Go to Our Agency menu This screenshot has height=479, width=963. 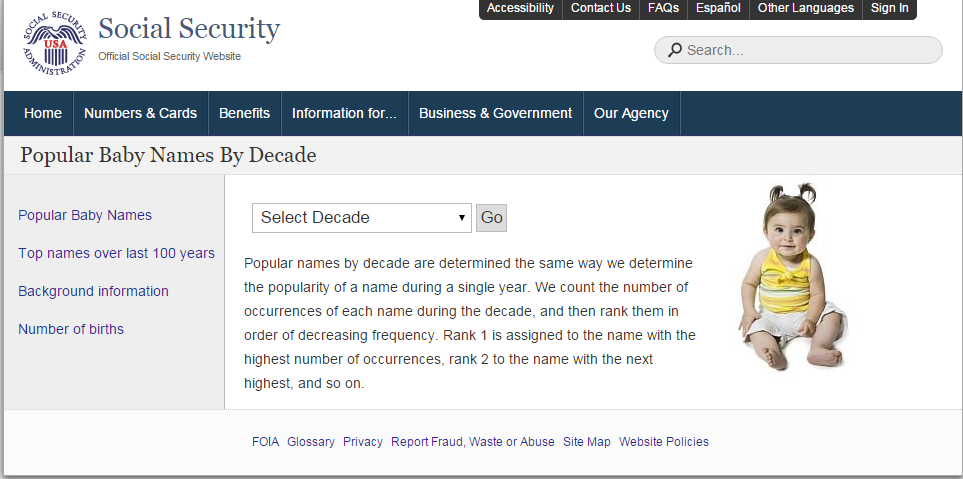631,113
